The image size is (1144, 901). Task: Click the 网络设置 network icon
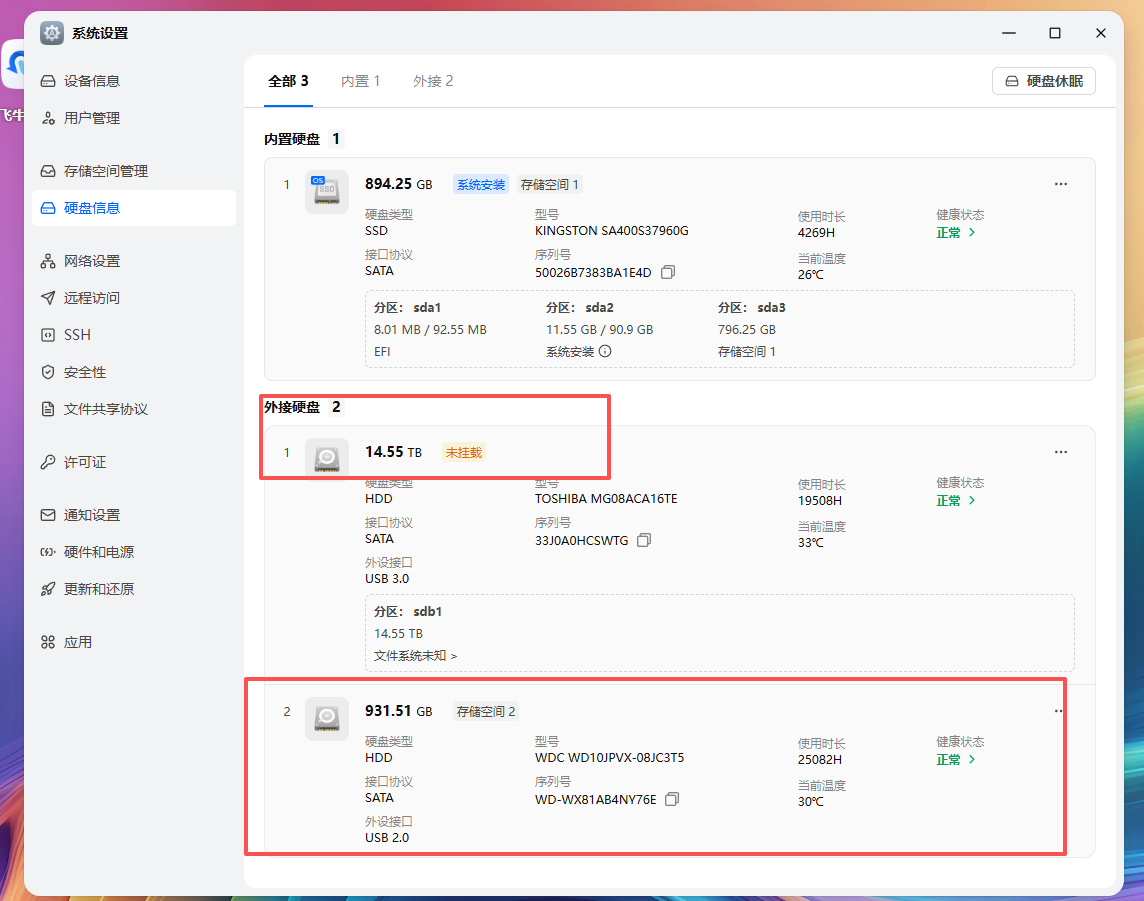(x=48, y=261)
